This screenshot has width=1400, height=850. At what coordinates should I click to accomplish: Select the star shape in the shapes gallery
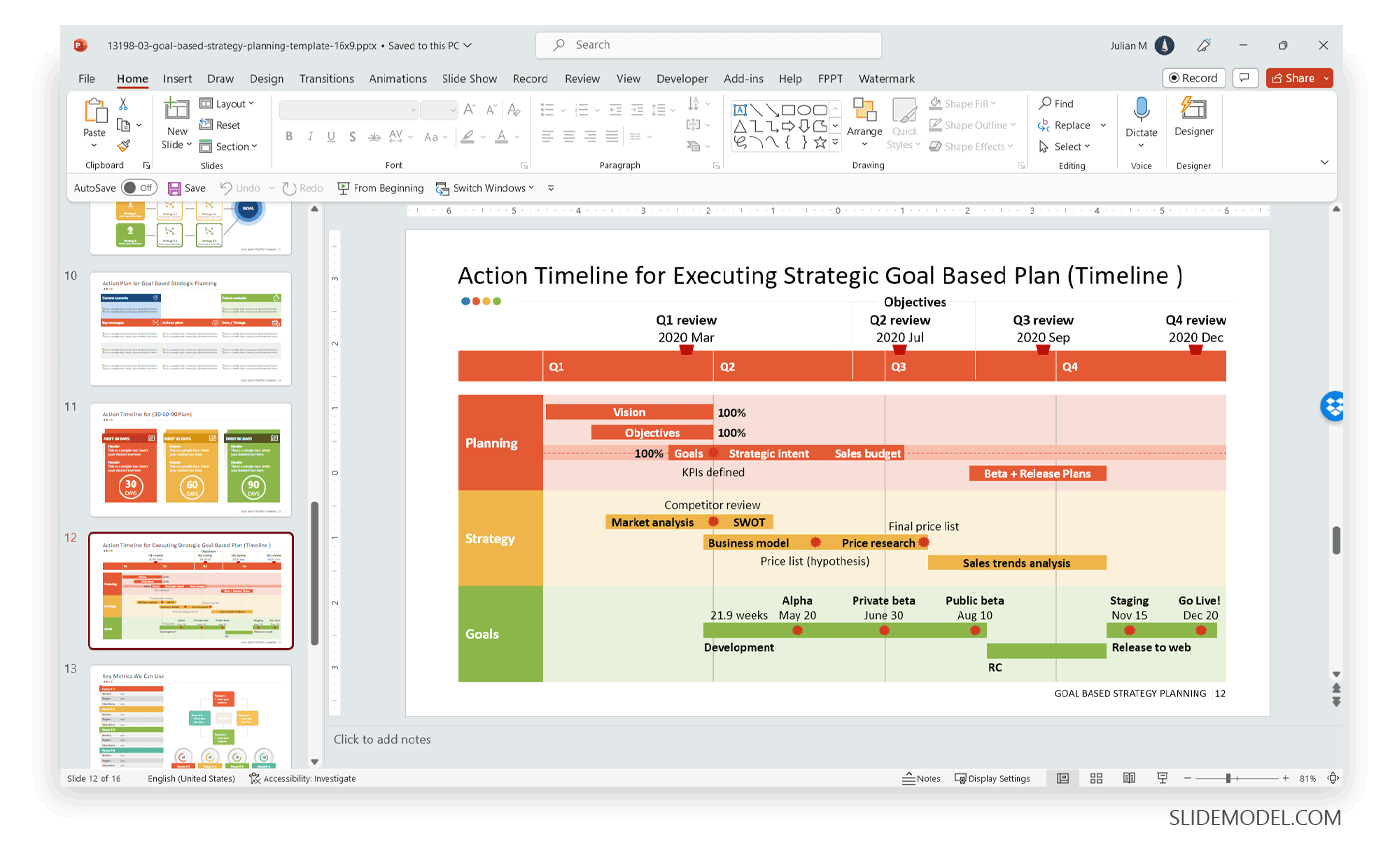[820, 143]
